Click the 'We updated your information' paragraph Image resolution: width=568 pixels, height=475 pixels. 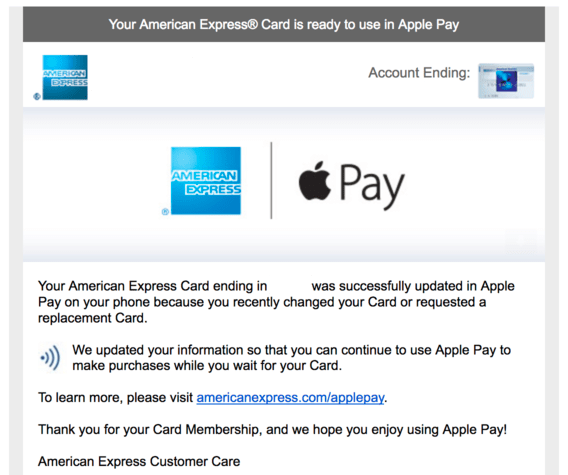pos(291,358)
